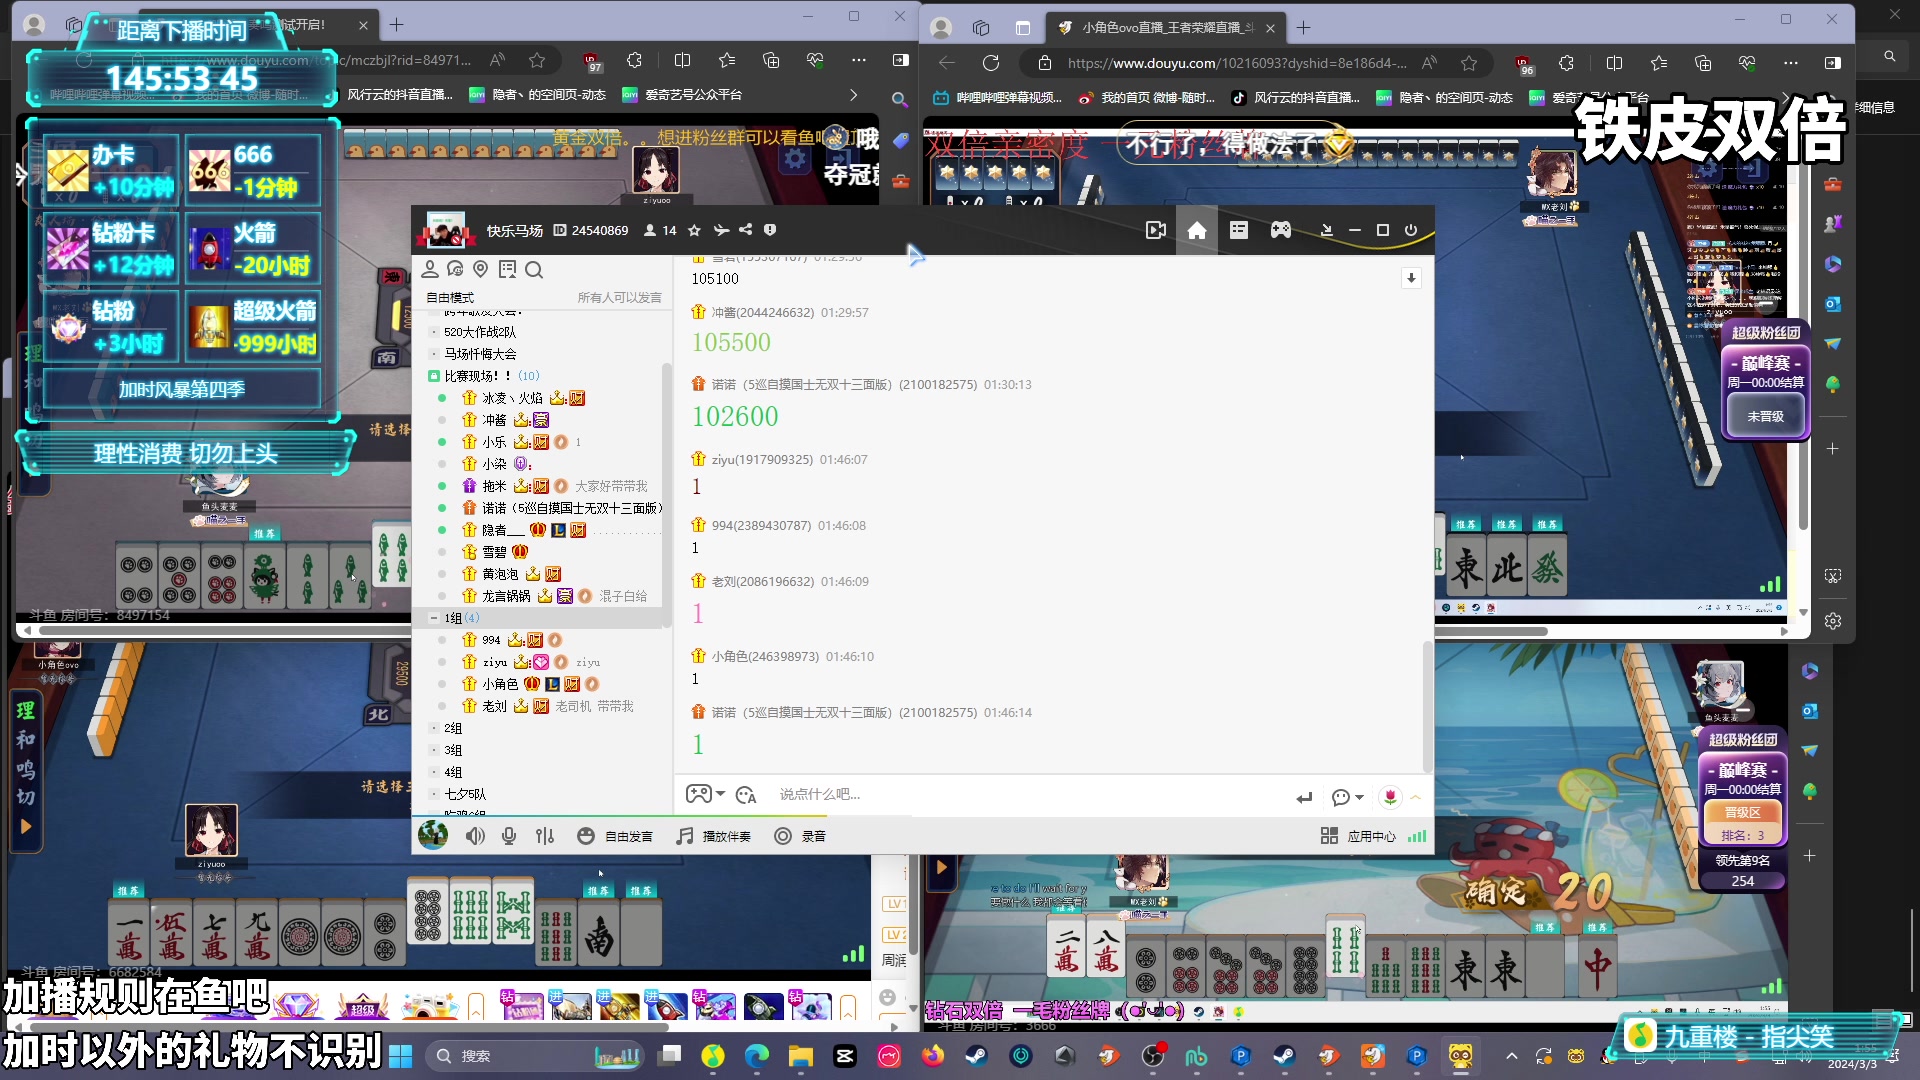
Task: Select the 比赛现场!! channel
Action: point(479,376)
